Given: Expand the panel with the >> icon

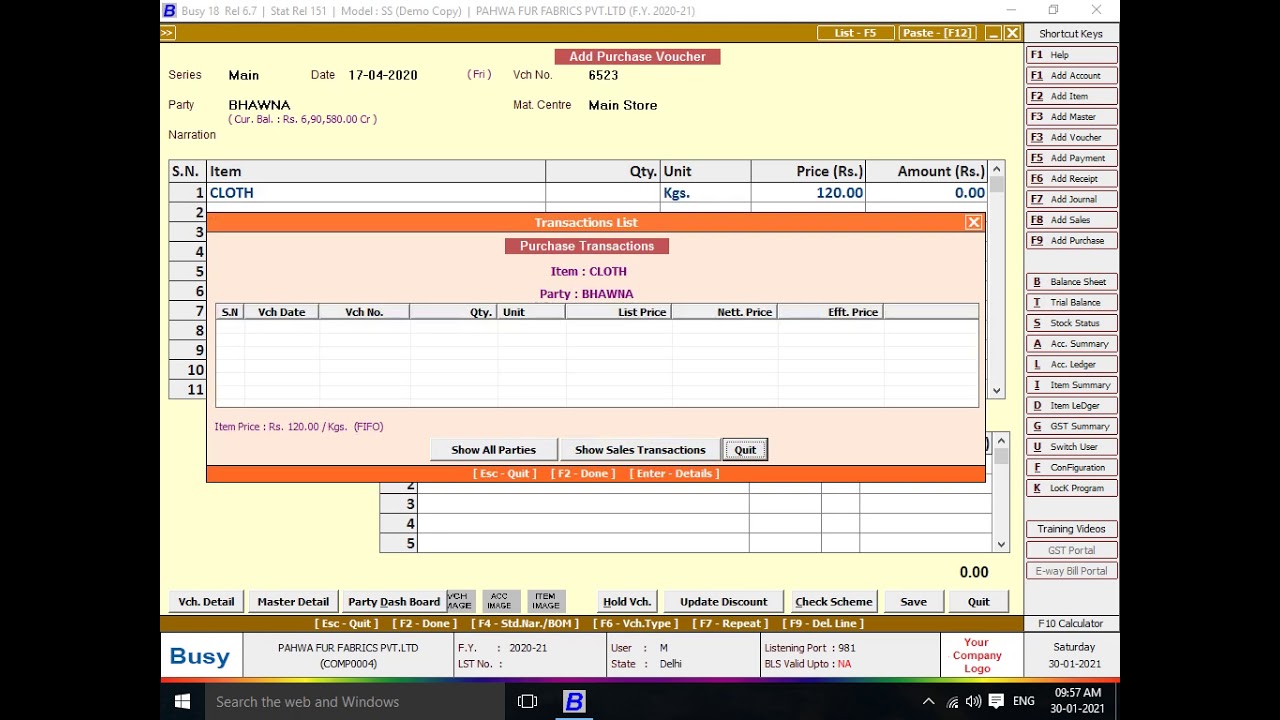Looking at the screenshot, I should (167, 33).
